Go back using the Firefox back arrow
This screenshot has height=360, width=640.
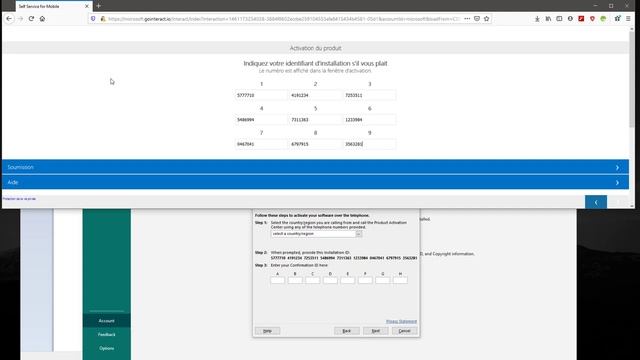pos(9,19)
